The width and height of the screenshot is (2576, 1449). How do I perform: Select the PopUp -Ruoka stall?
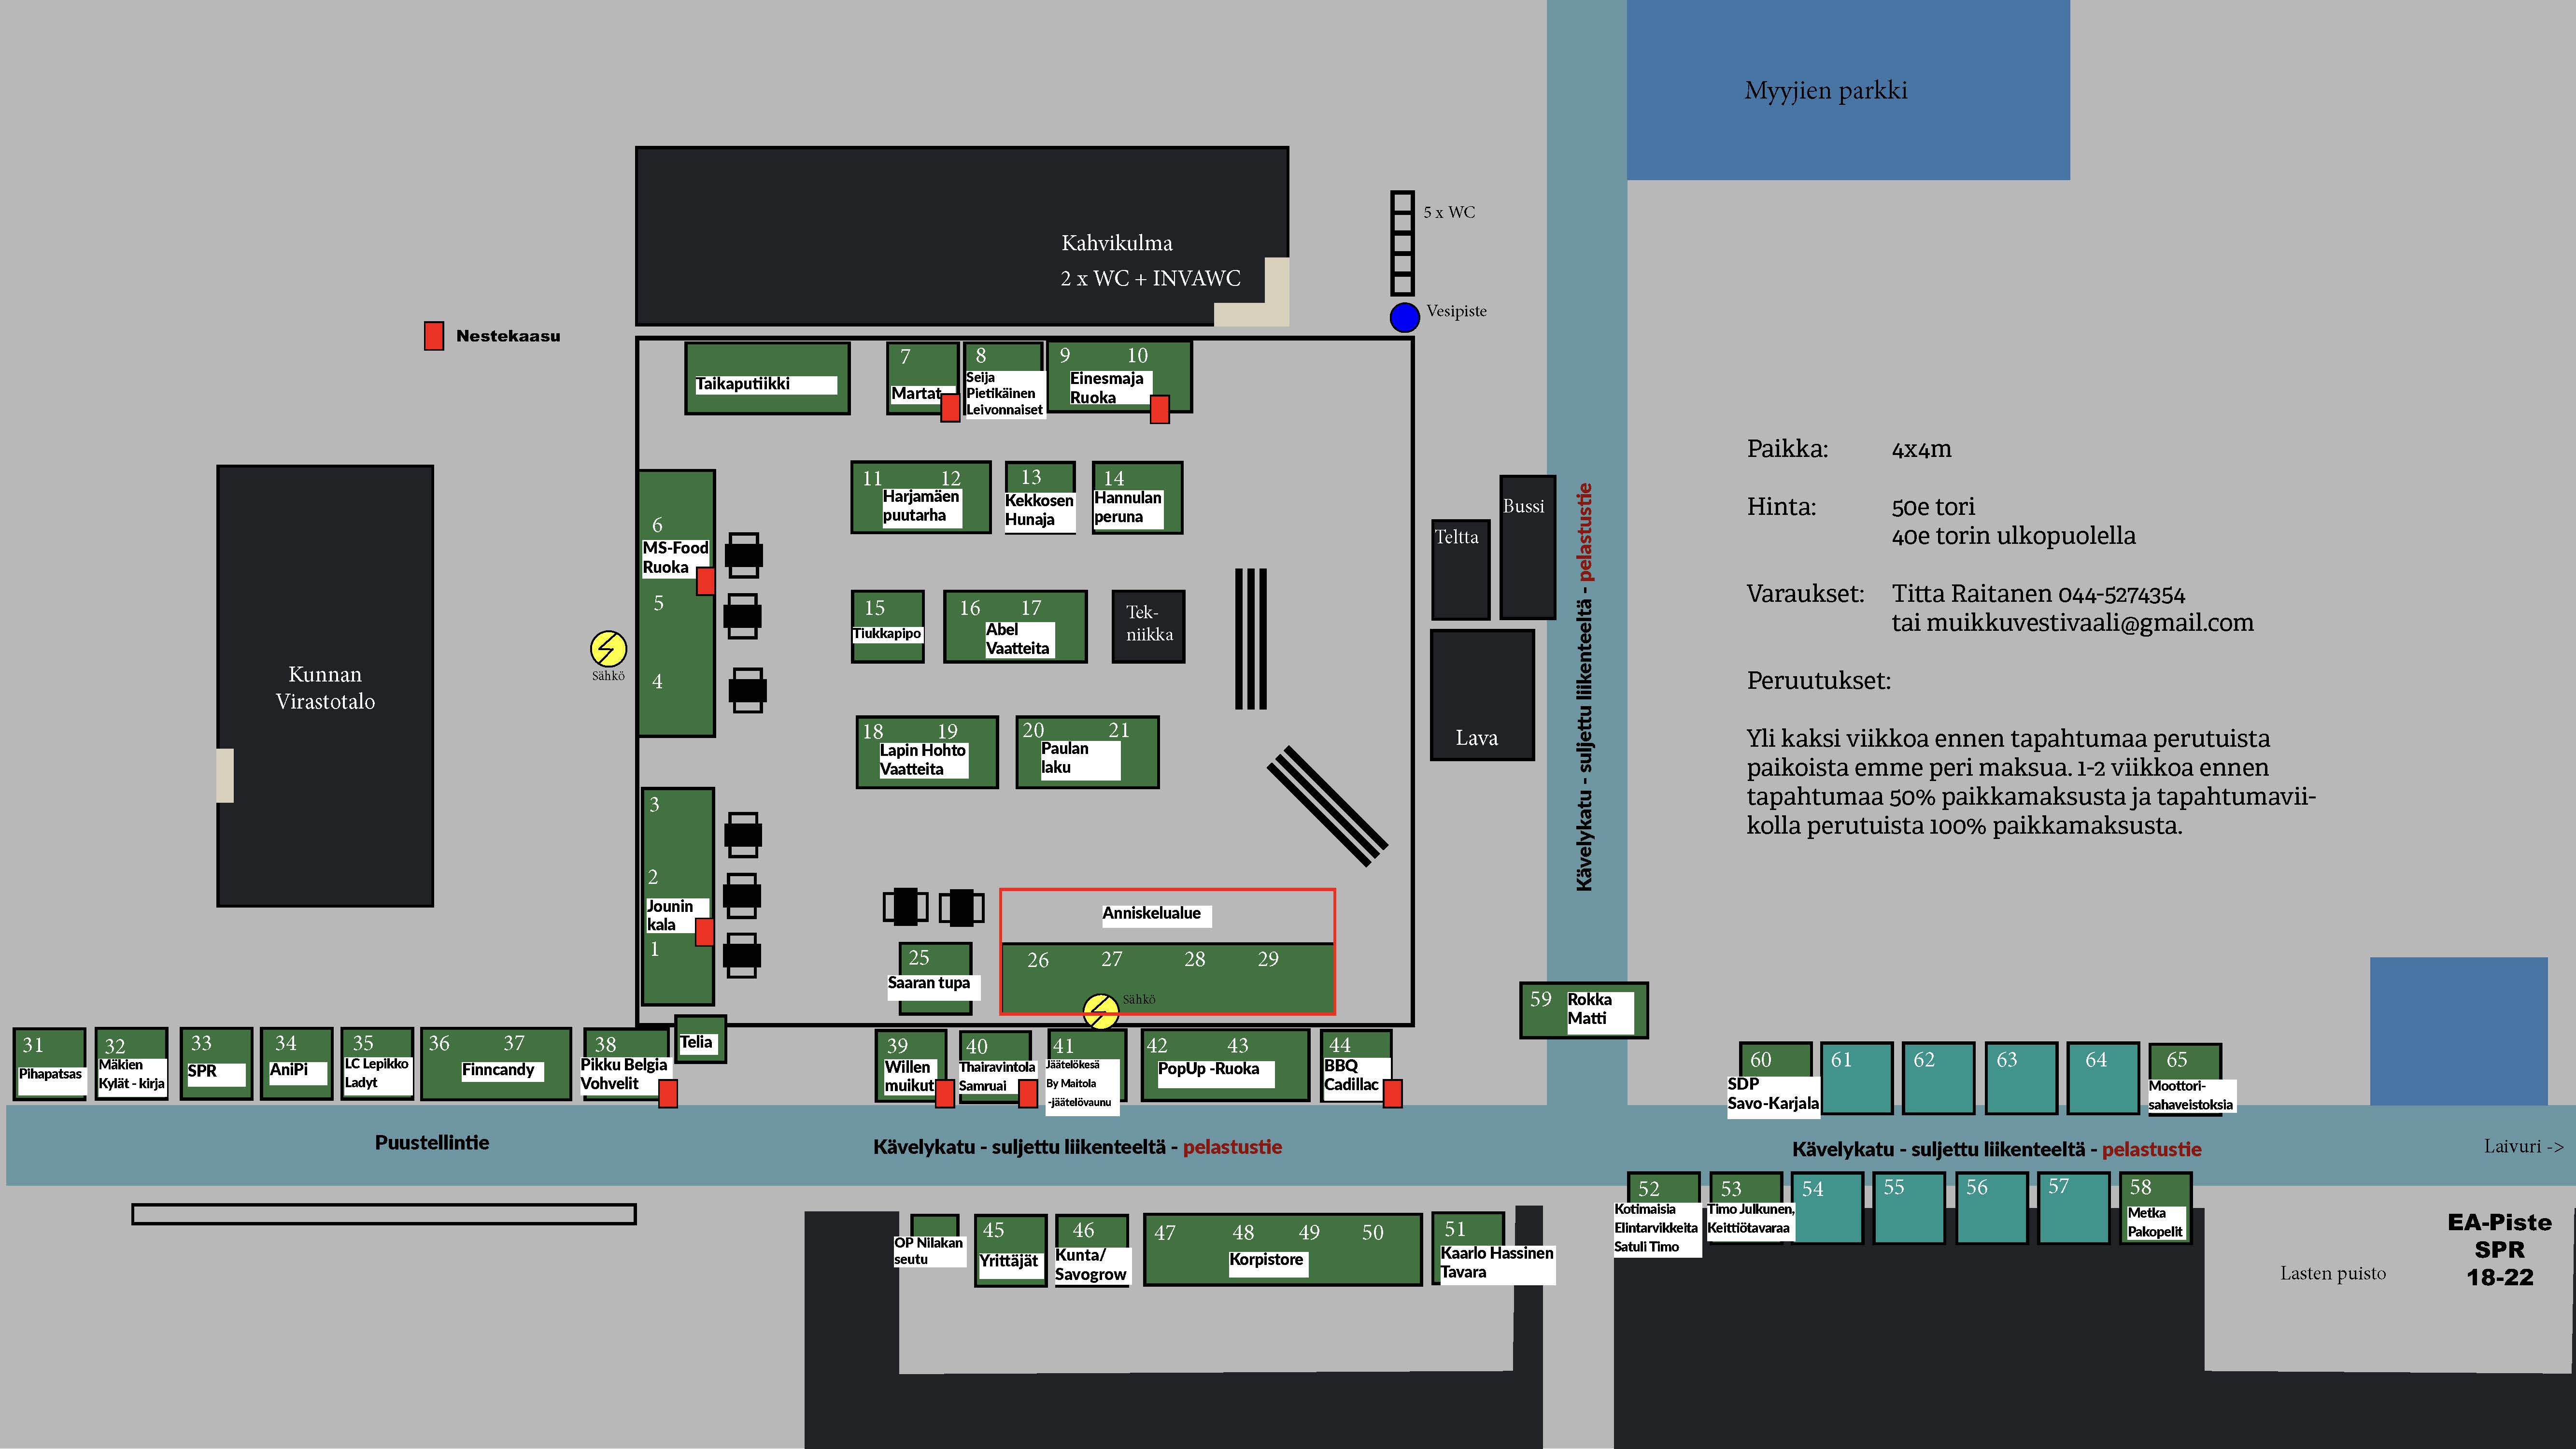pyautogui.click(x=1225, y=1066)
